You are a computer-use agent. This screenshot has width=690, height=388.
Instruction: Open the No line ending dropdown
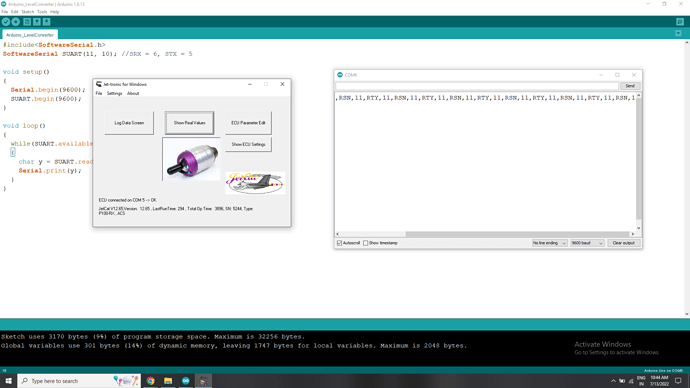549,243
